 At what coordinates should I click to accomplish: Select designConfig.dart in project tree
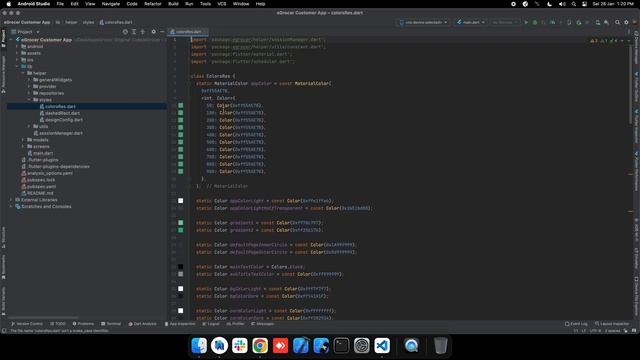(x=64, y=120)
